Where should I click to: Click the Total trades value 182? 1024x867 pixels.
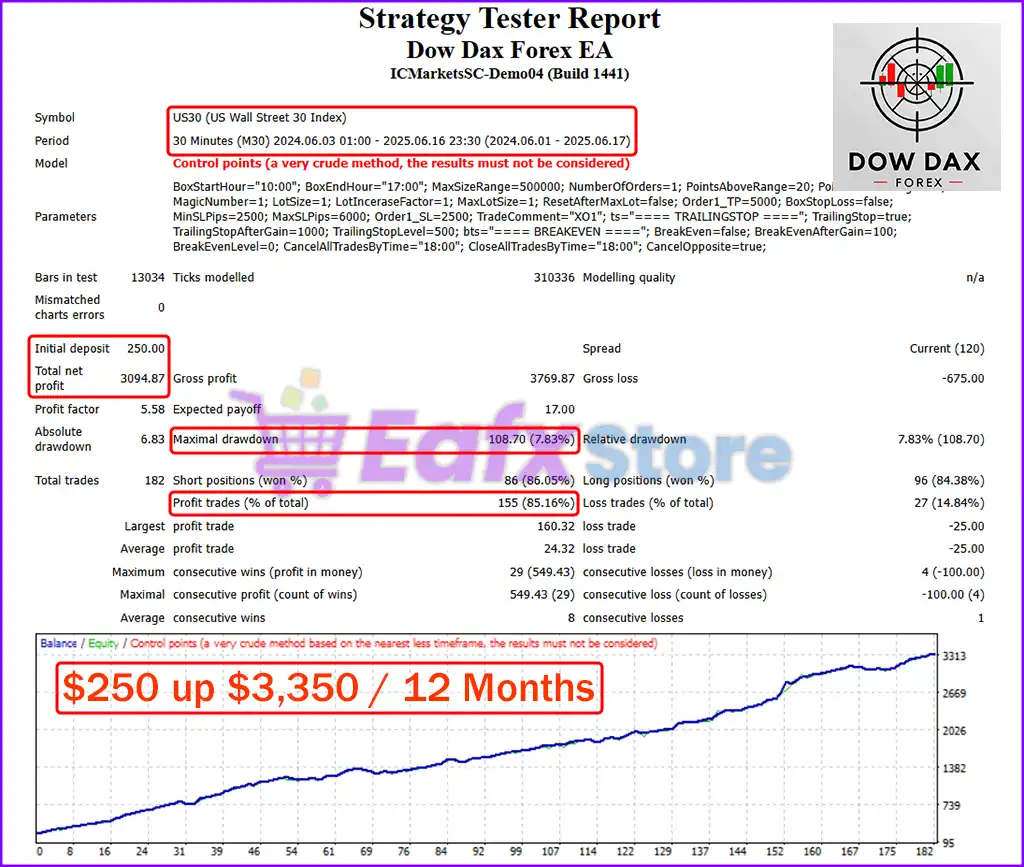click(x=155, y=481)
